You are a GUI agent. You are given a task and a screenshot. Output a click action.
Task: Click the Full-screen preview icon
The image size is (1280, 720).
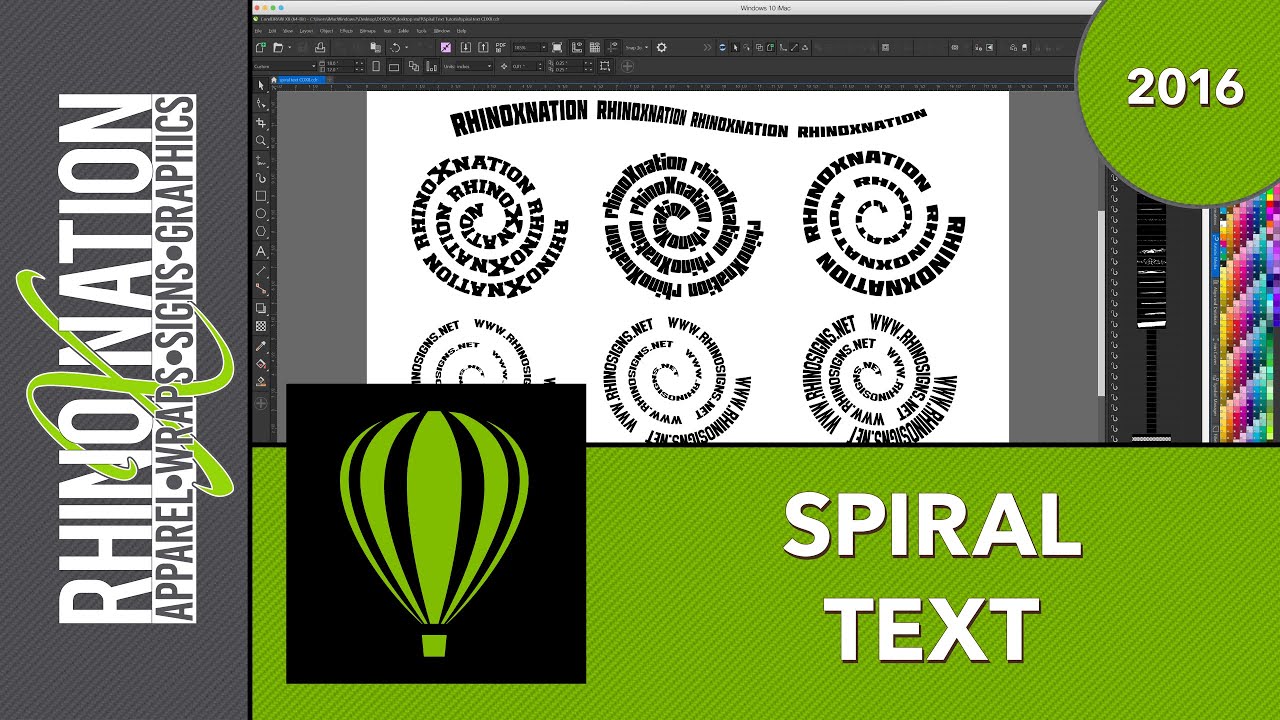pyautogui.click(x=557, y=47)
